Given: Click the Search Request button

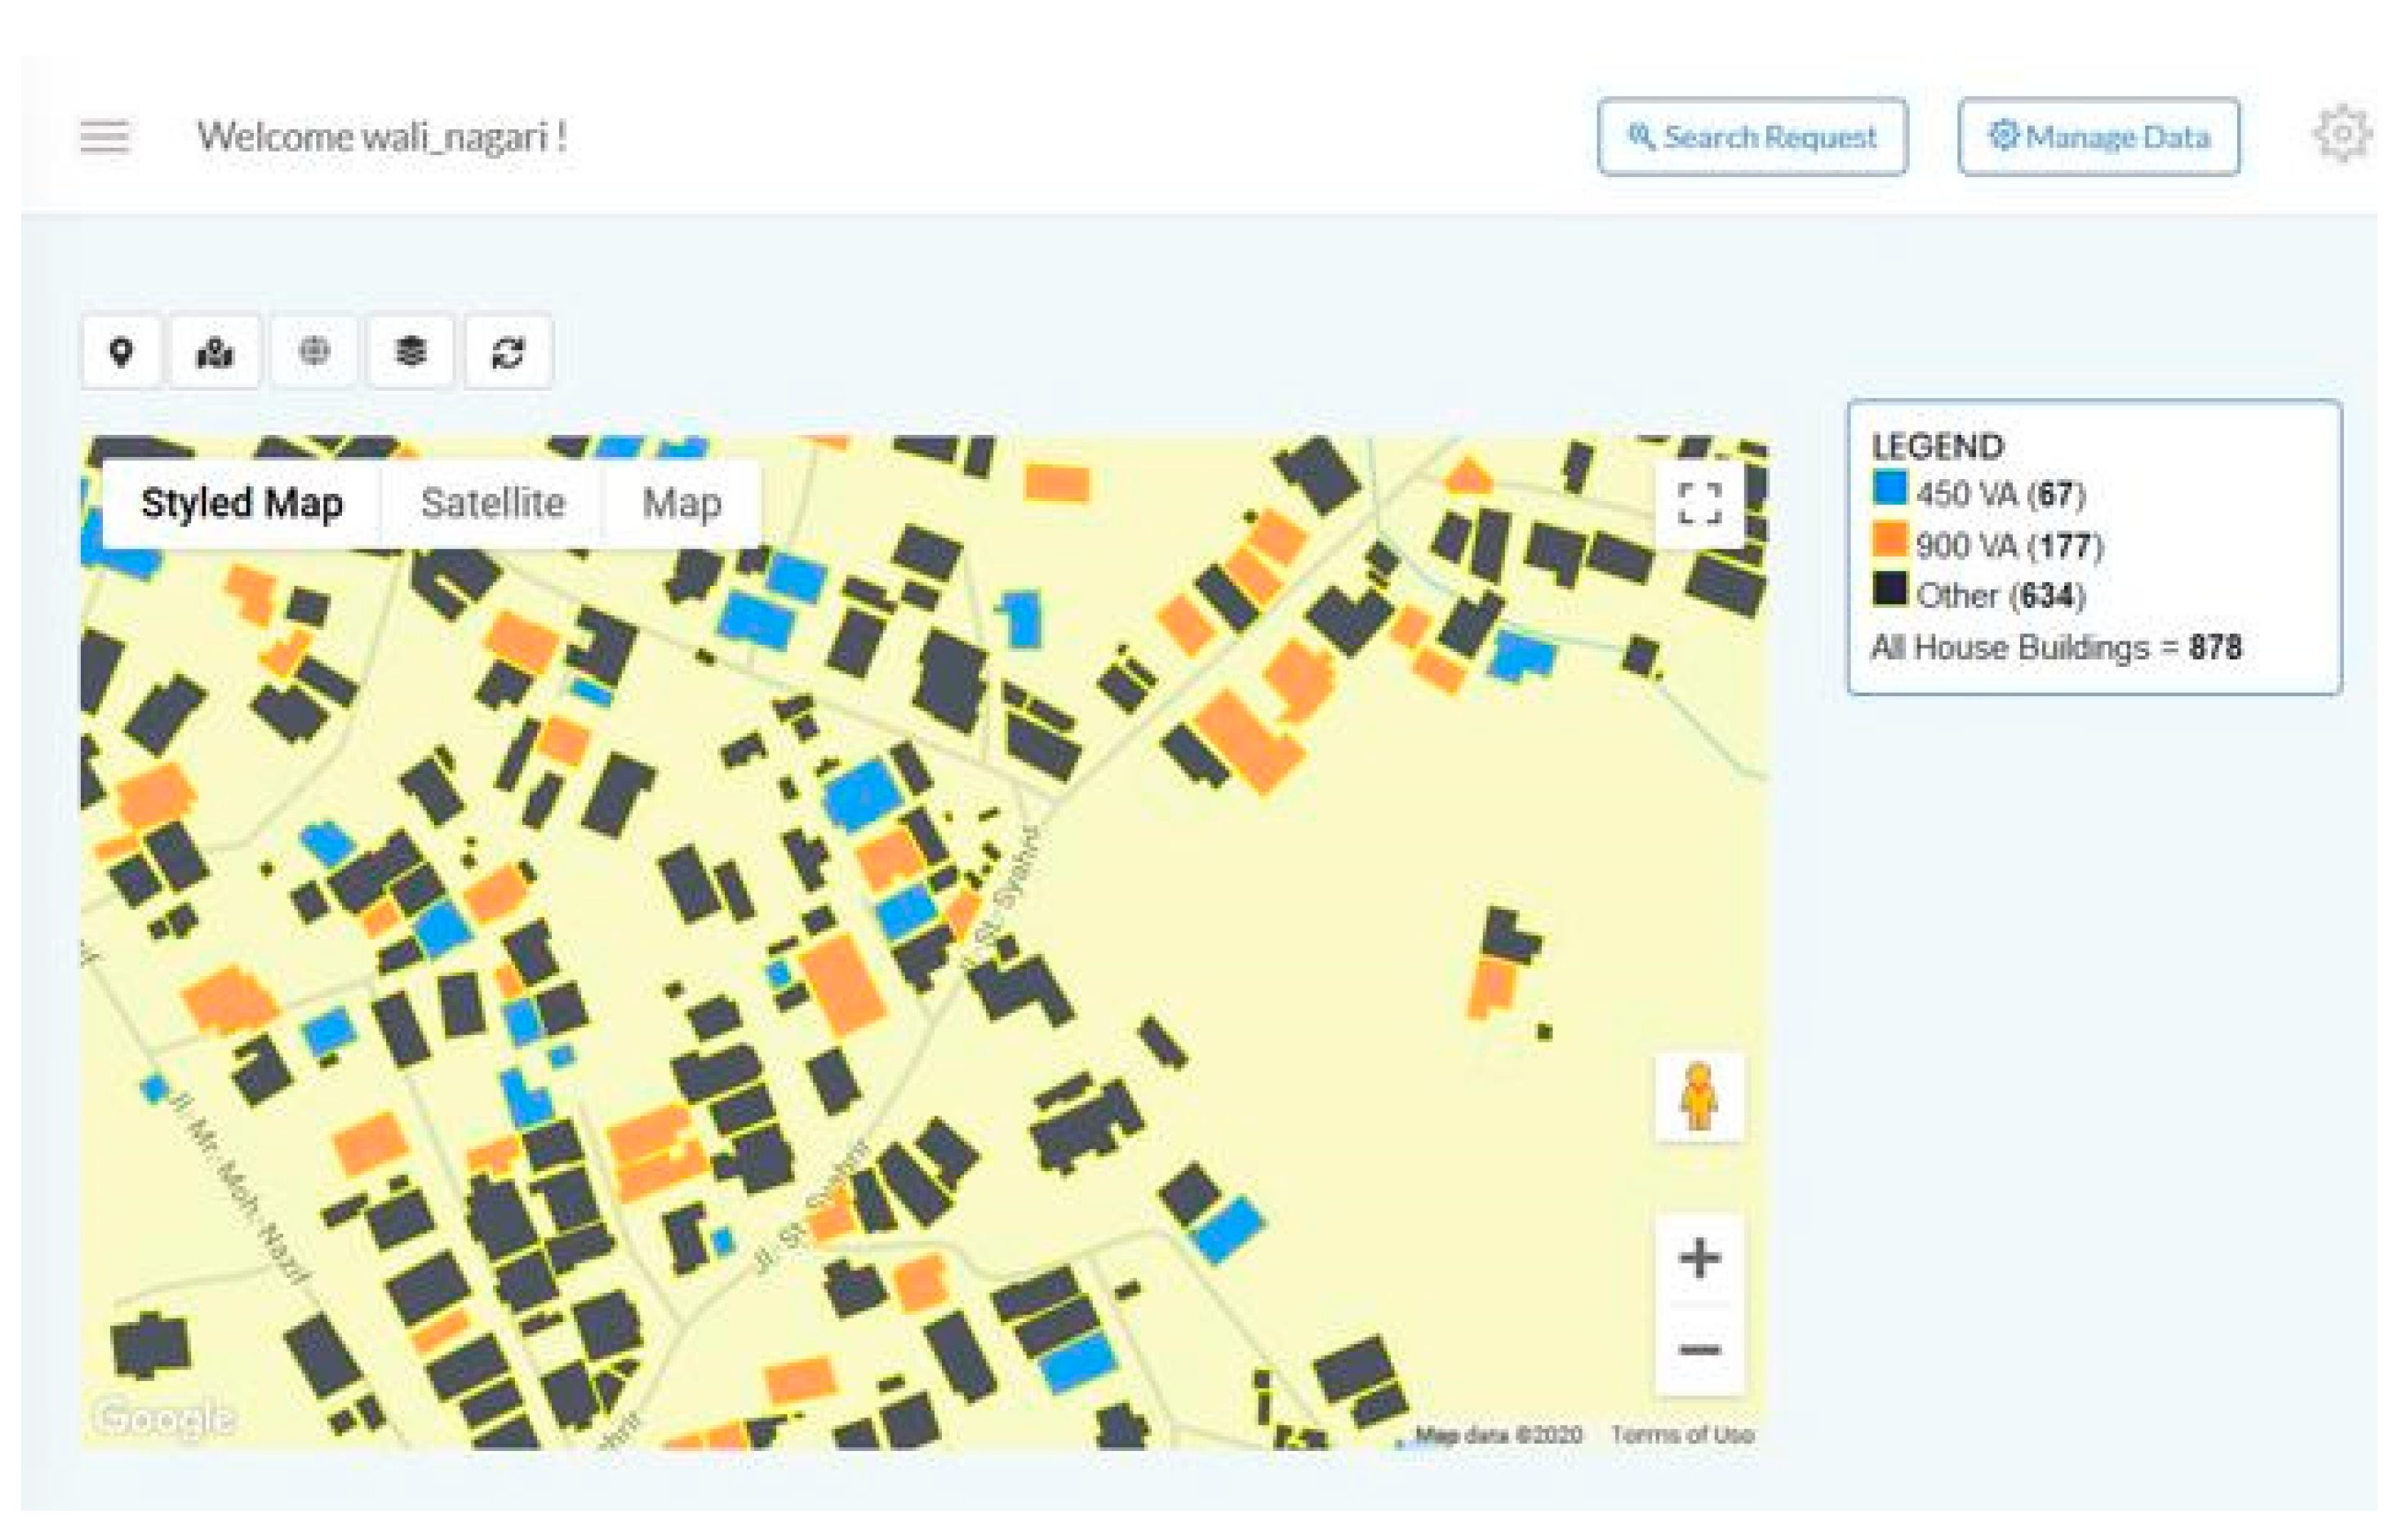Looking at the screenshot, I should (x=1752, y=137).
